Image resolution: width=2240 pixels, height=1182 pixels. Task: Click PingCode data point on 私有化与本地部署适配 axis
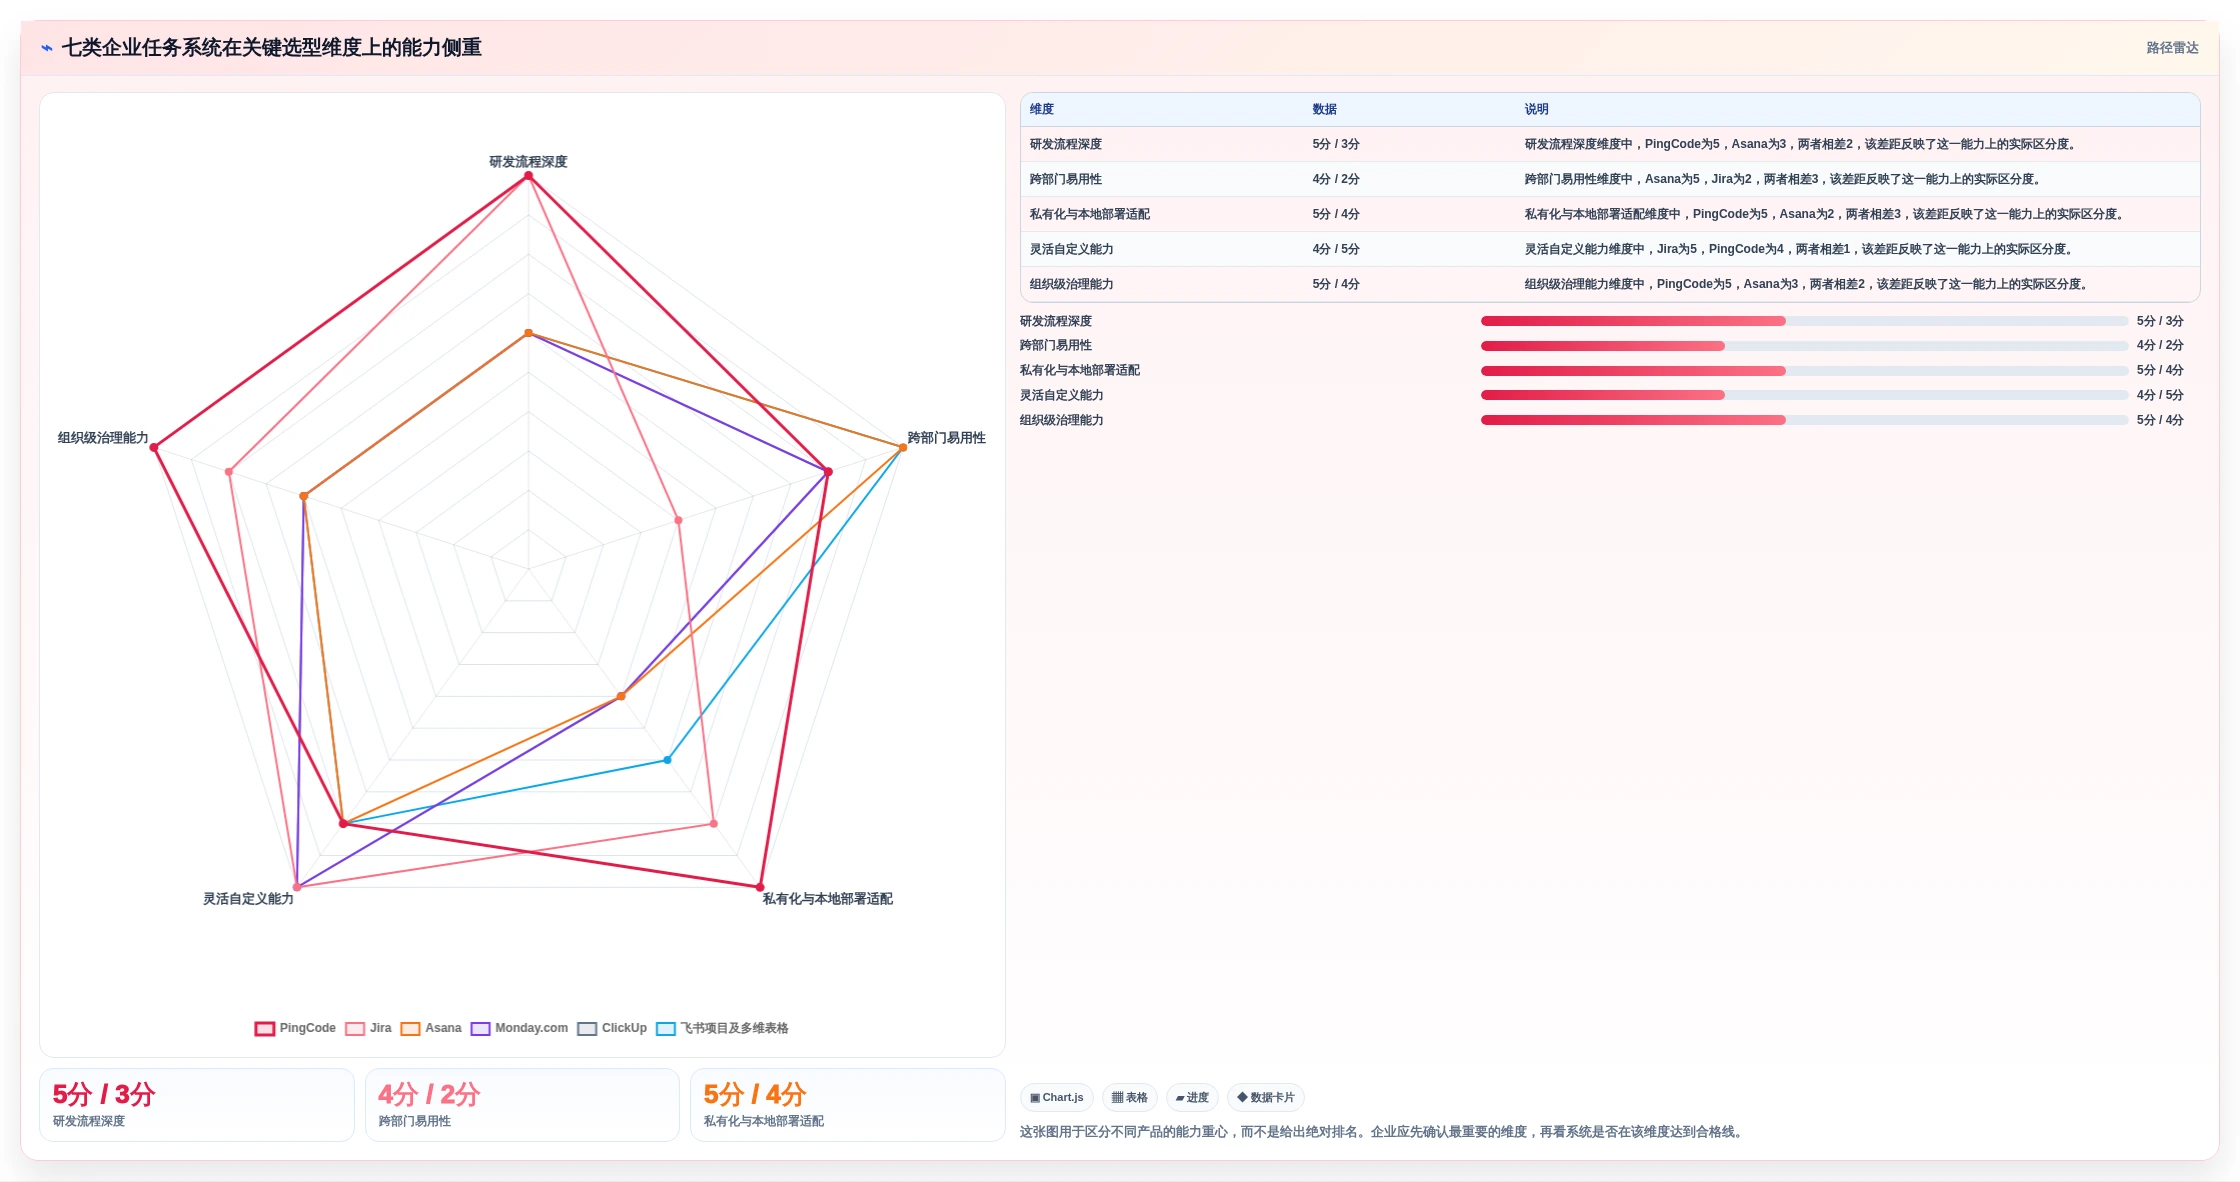pos(760,887)
